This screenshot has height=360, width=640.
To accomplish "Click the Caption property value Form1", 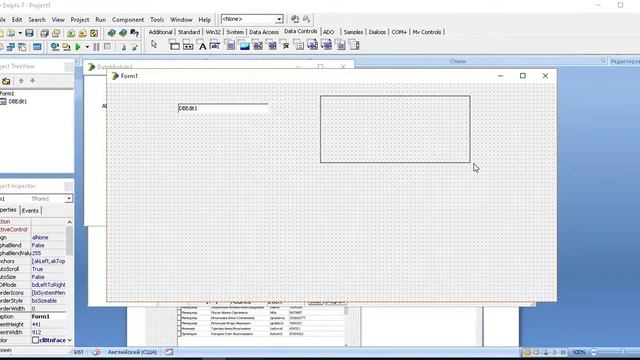I will [48, 316].
